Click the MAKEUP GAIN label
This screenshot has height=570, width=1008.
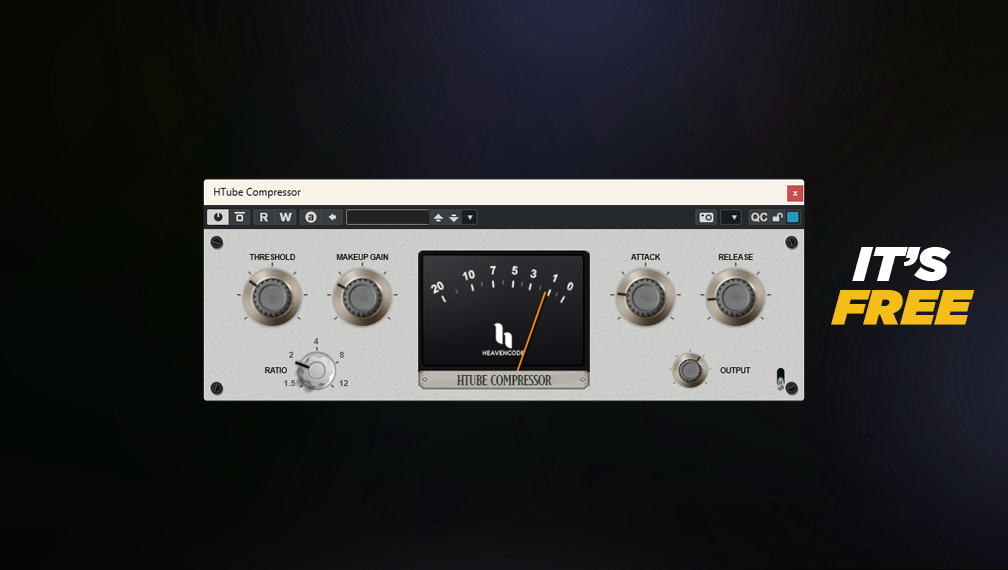tap(362, 257)
